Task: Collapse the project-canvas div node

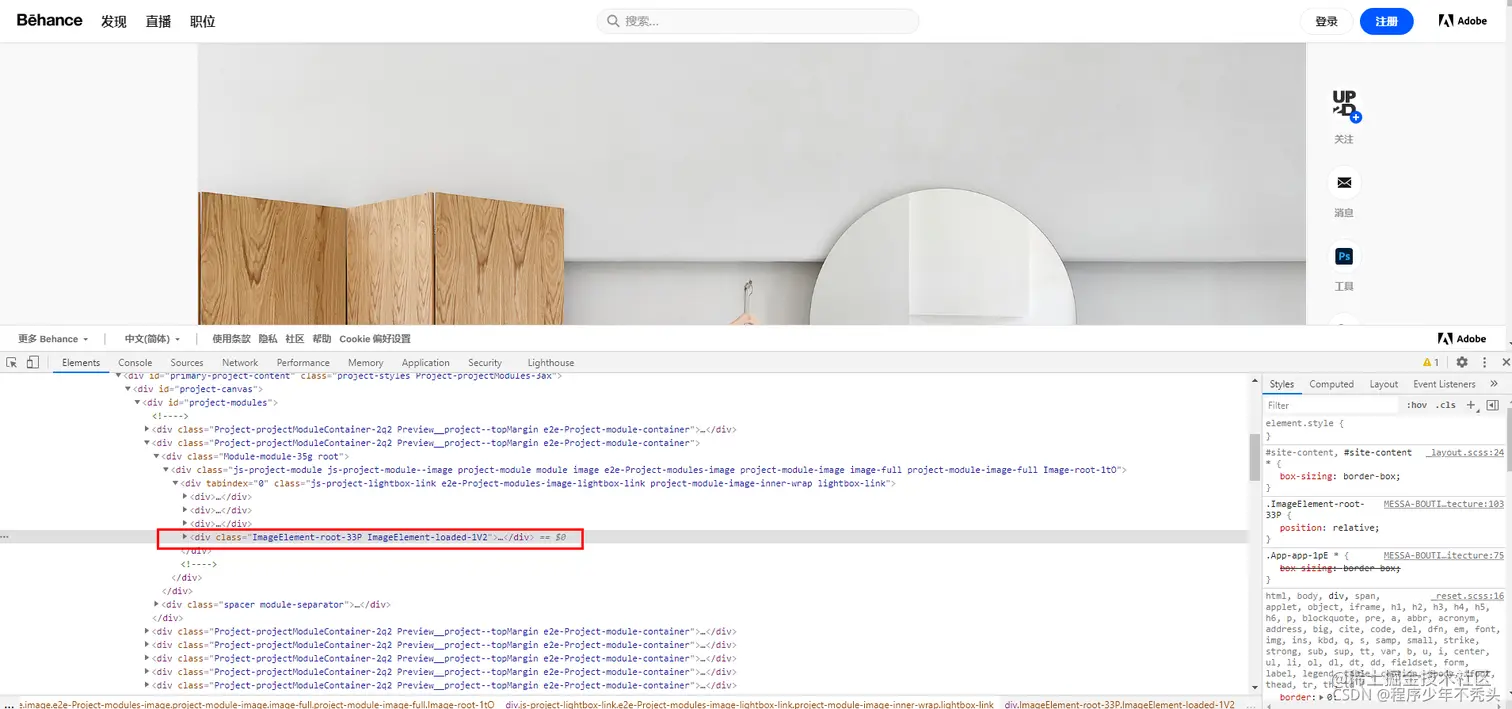Action: coord(128,389)
